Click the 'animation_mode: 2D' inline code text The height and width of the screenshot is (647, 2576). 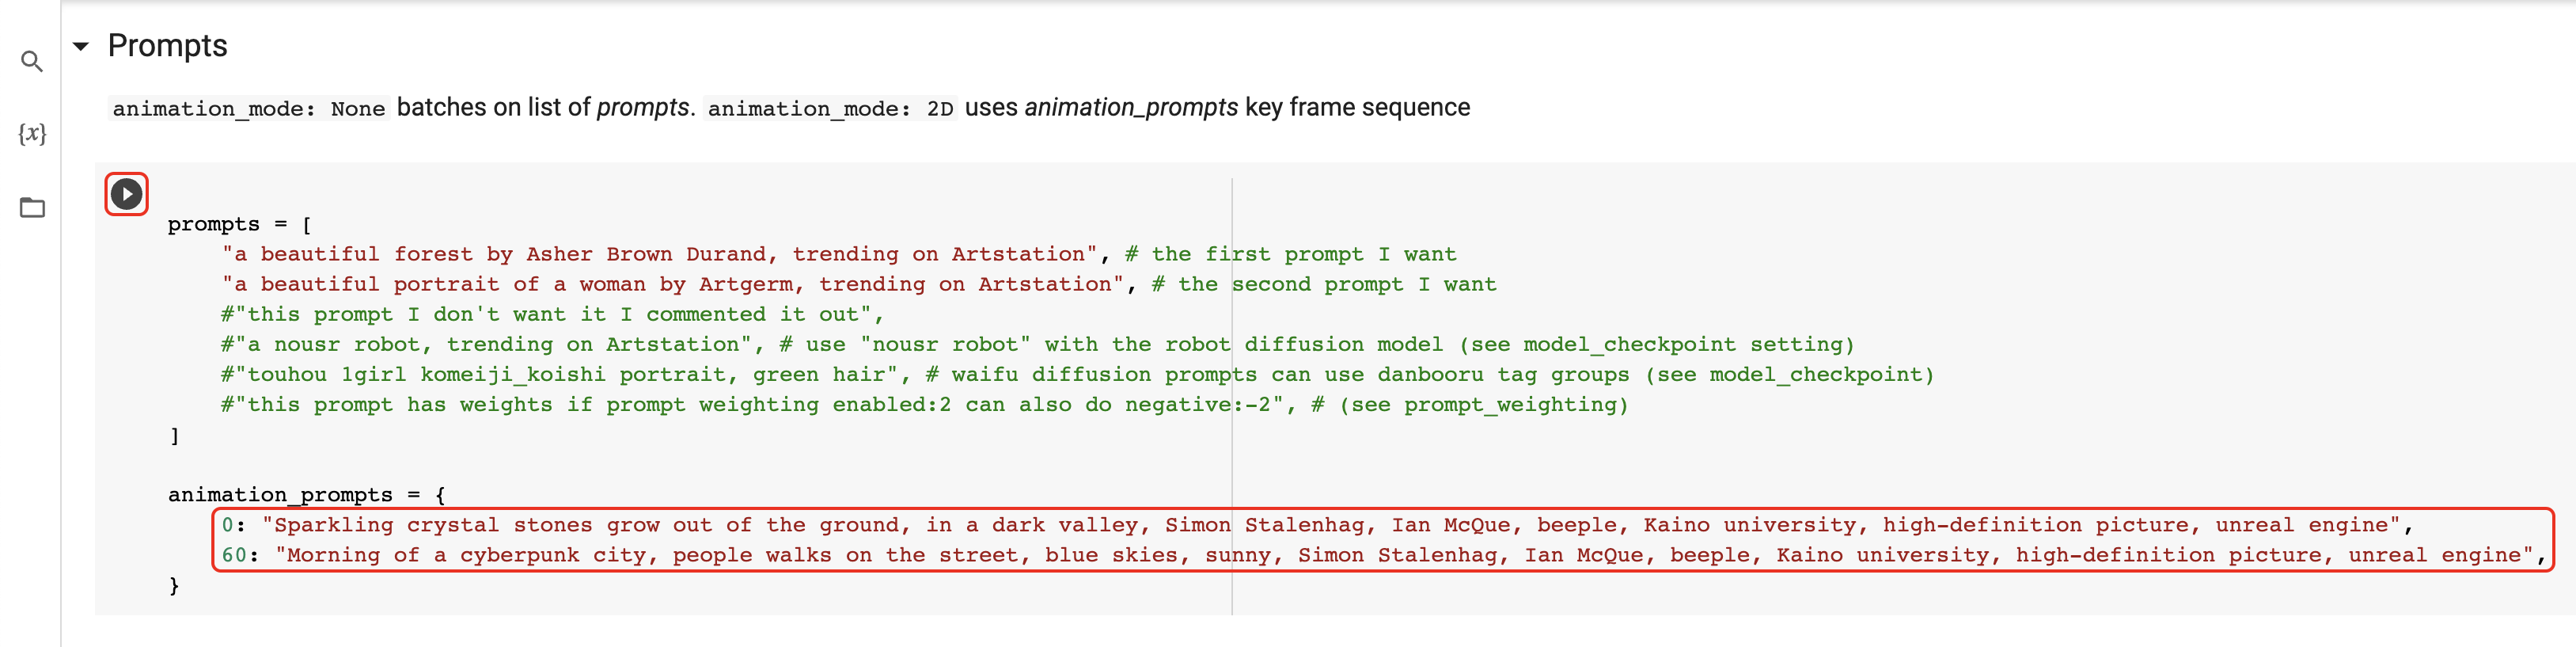[x=830, y=108]
